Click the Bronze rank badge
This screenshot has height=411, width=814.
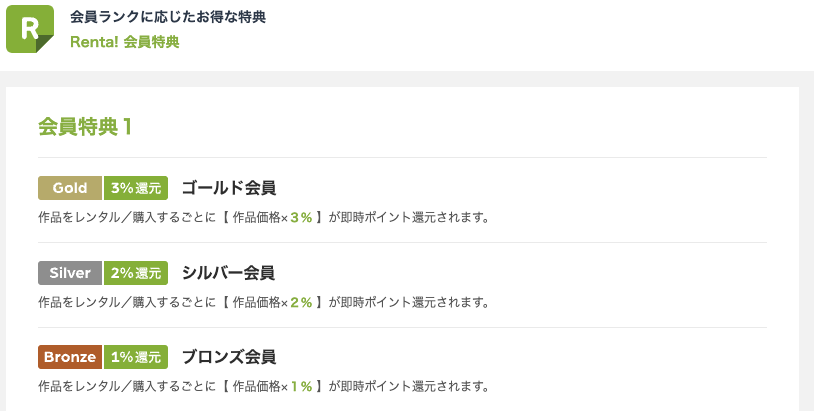[x=70, y=357]
